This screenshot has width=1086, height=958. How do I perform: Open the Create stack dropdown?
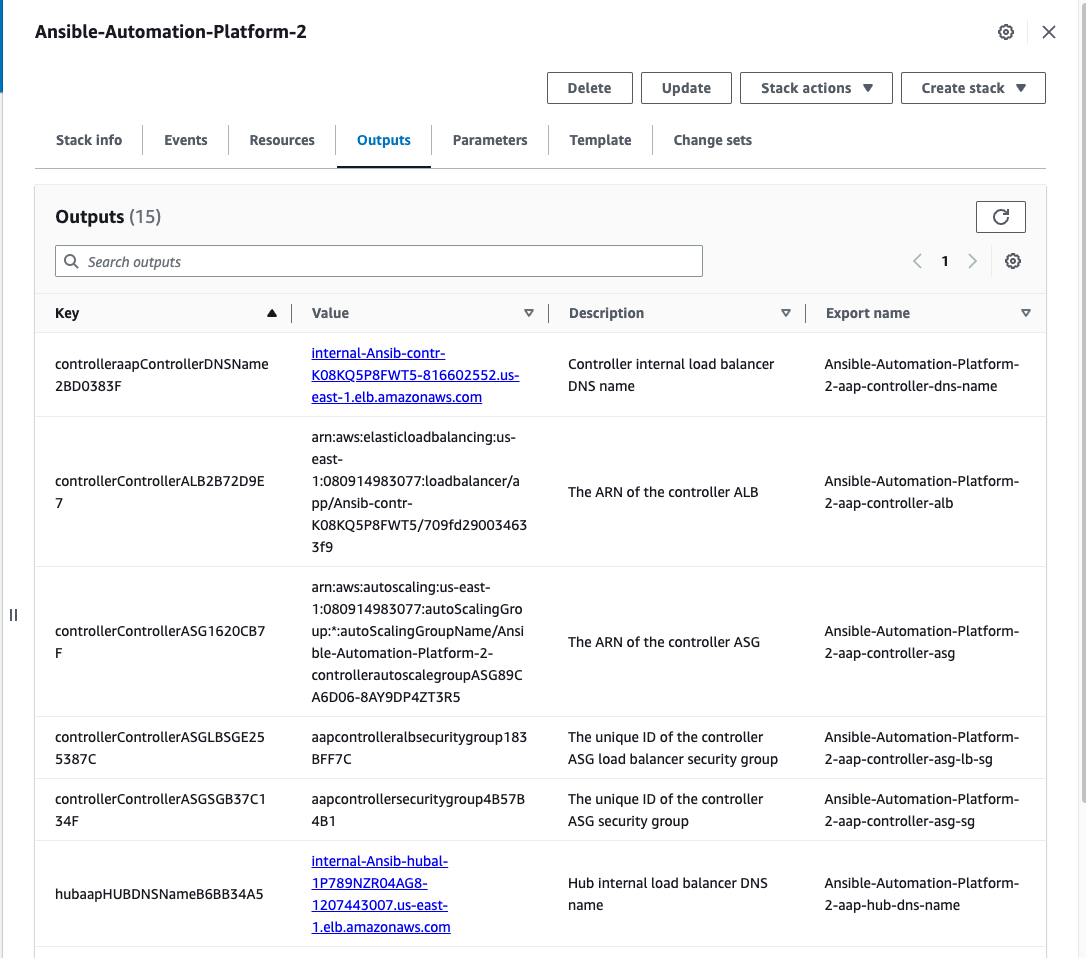[x=973, y=88]
